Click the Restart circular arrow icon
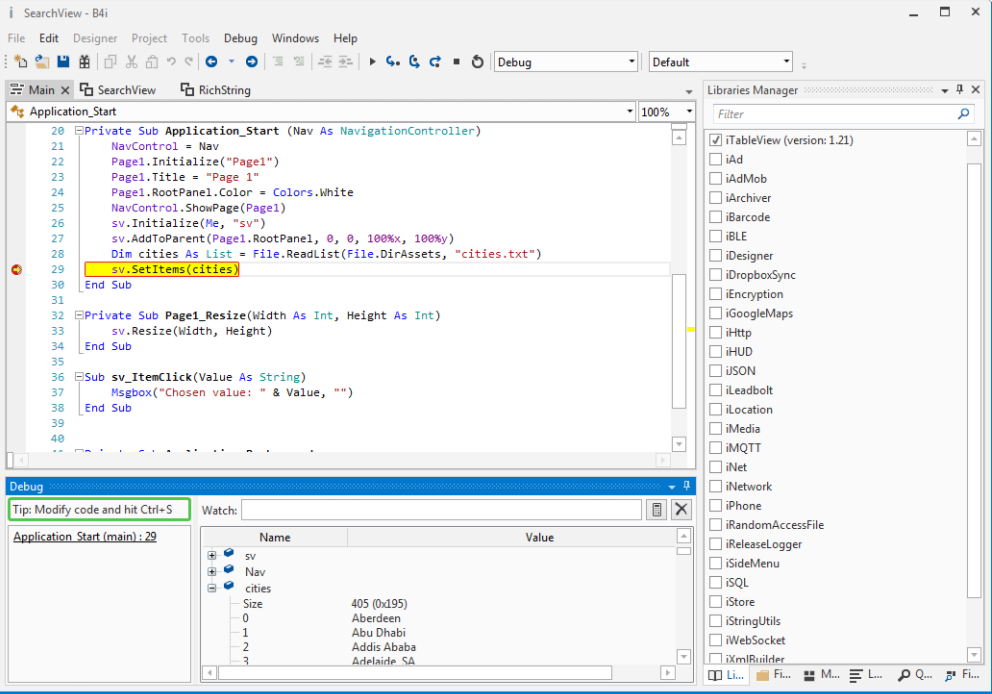Screen dimensions: 992x694 point(478,61)
